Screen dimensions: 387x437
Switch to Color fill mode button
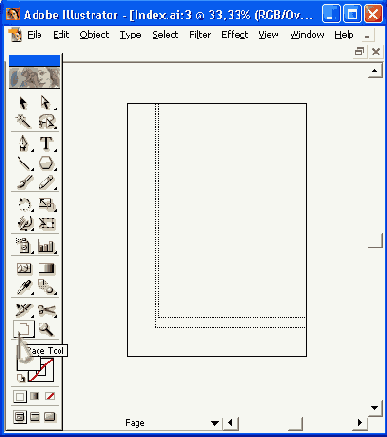click(20, 397)
